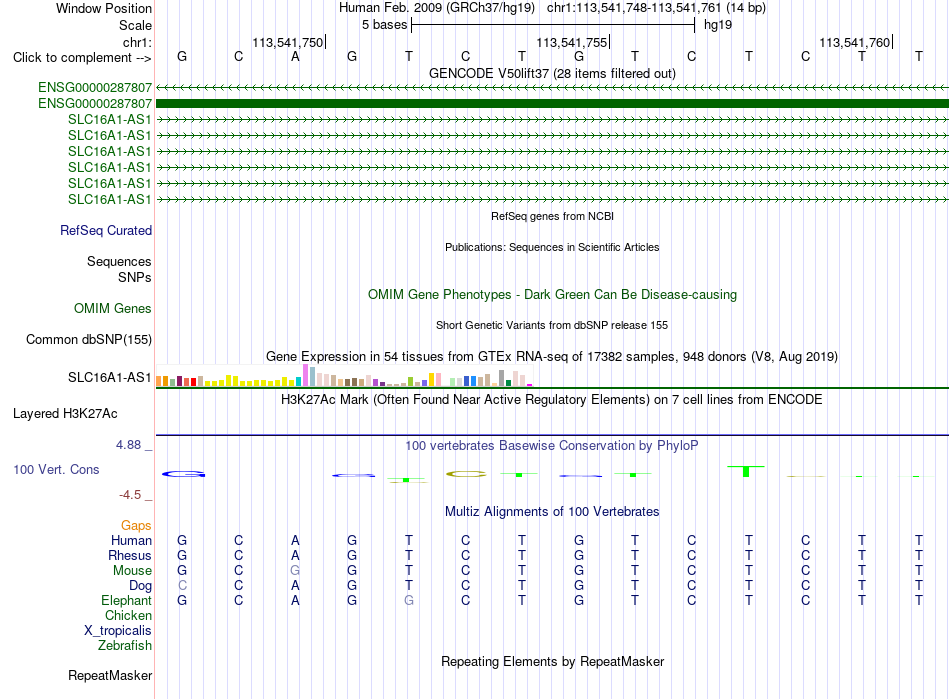
Task: Click the '5 bases' scale label
Action: point(384,25)
